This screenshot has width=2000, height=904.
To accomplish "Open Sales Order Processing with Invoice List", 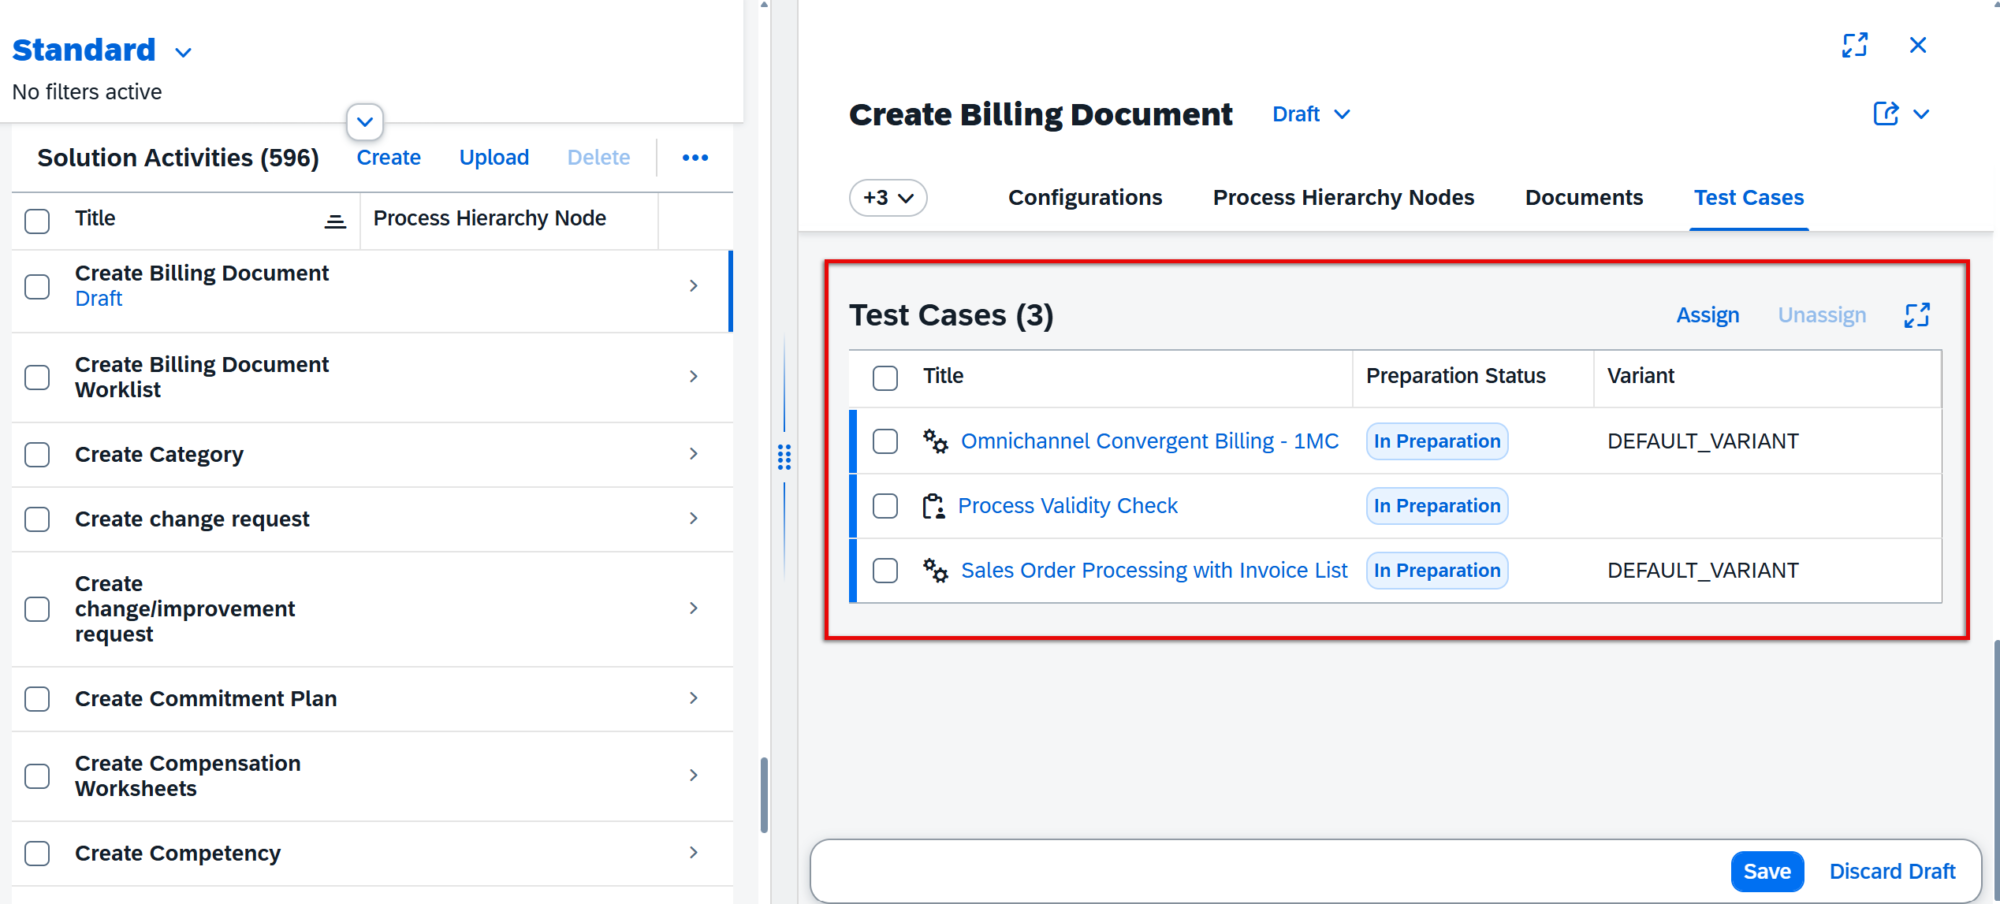I will pyautogui.click(x=1153, y=571).
